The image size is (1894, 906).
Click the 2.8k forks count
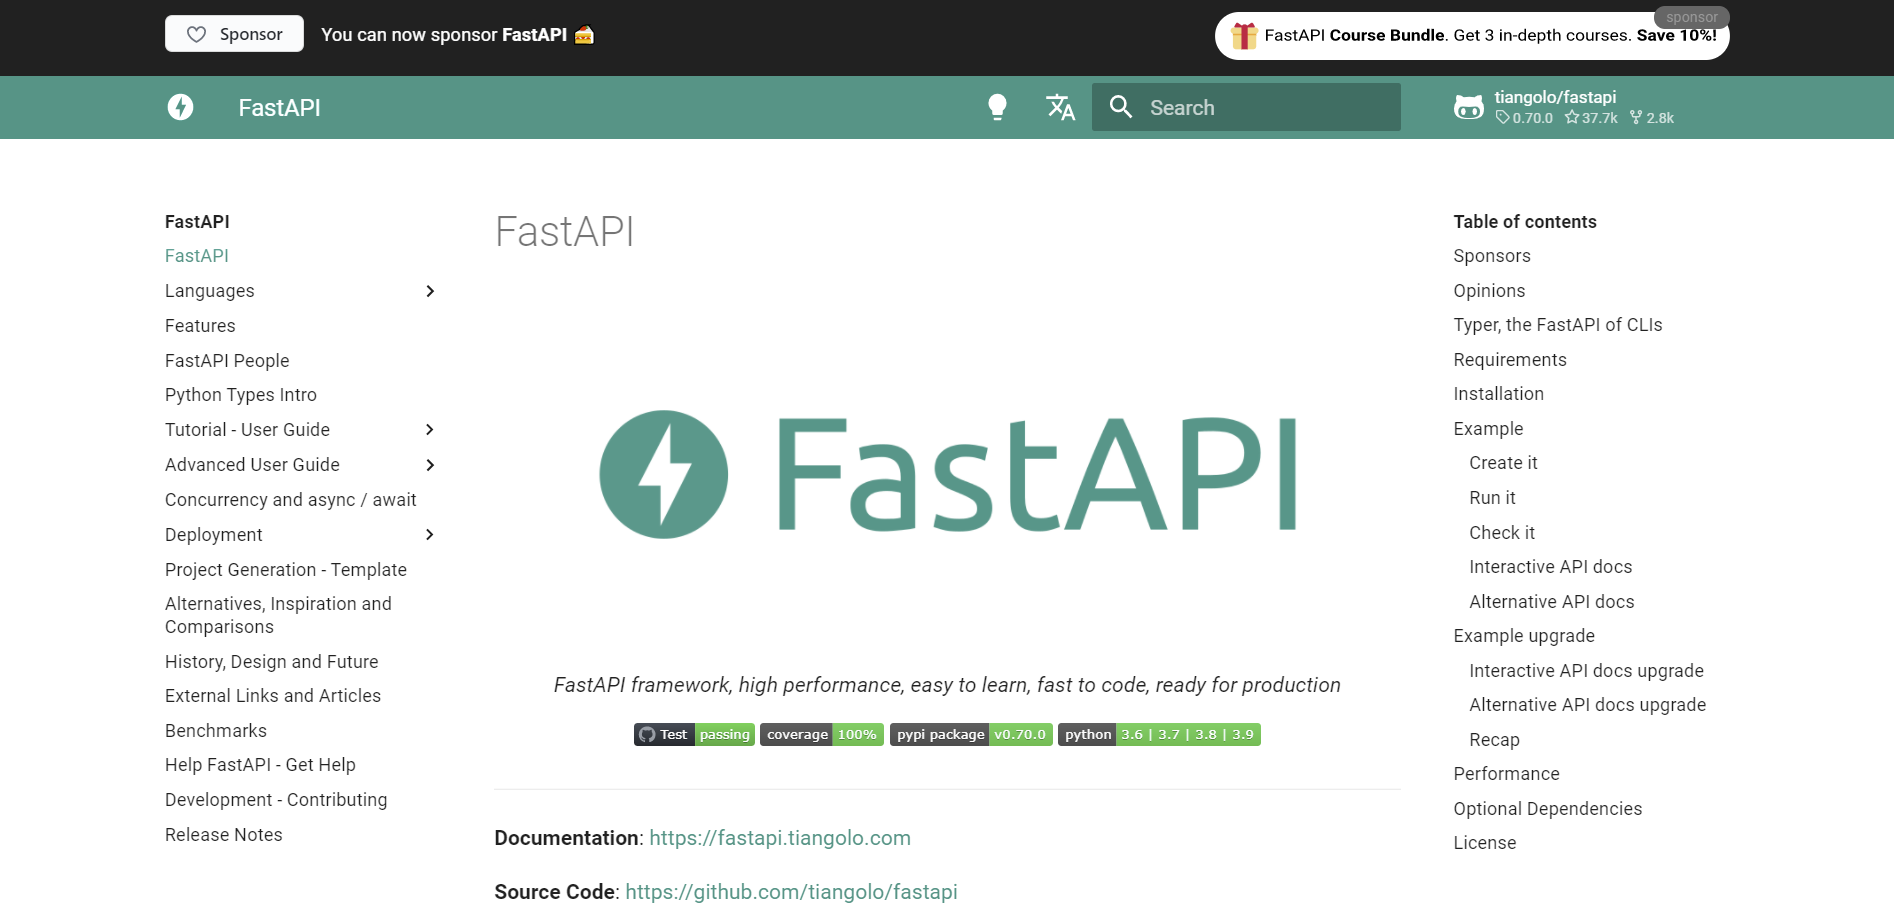point(1652,118)
